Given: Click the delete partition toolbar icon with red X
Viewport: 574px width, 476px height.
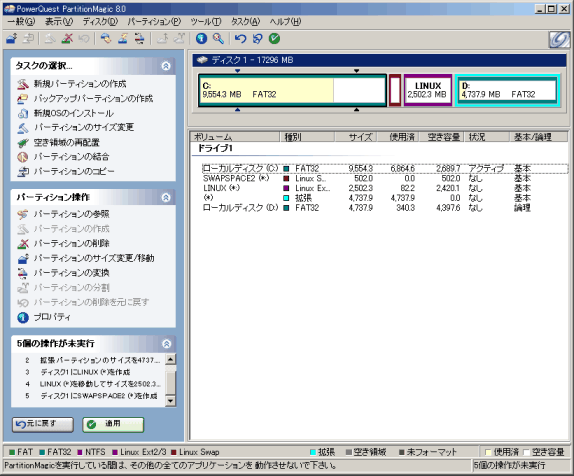Looking at the screenshot, I should 67,38.
